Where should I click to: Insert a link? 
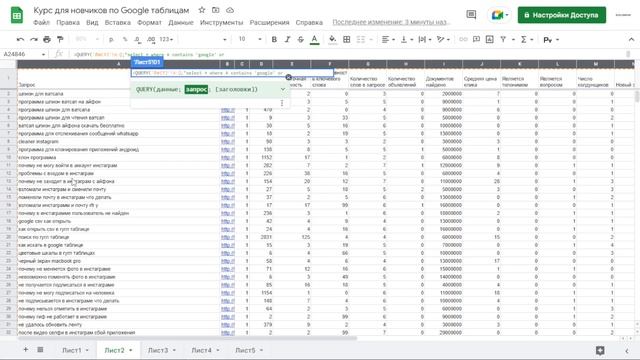click(463, 40)
